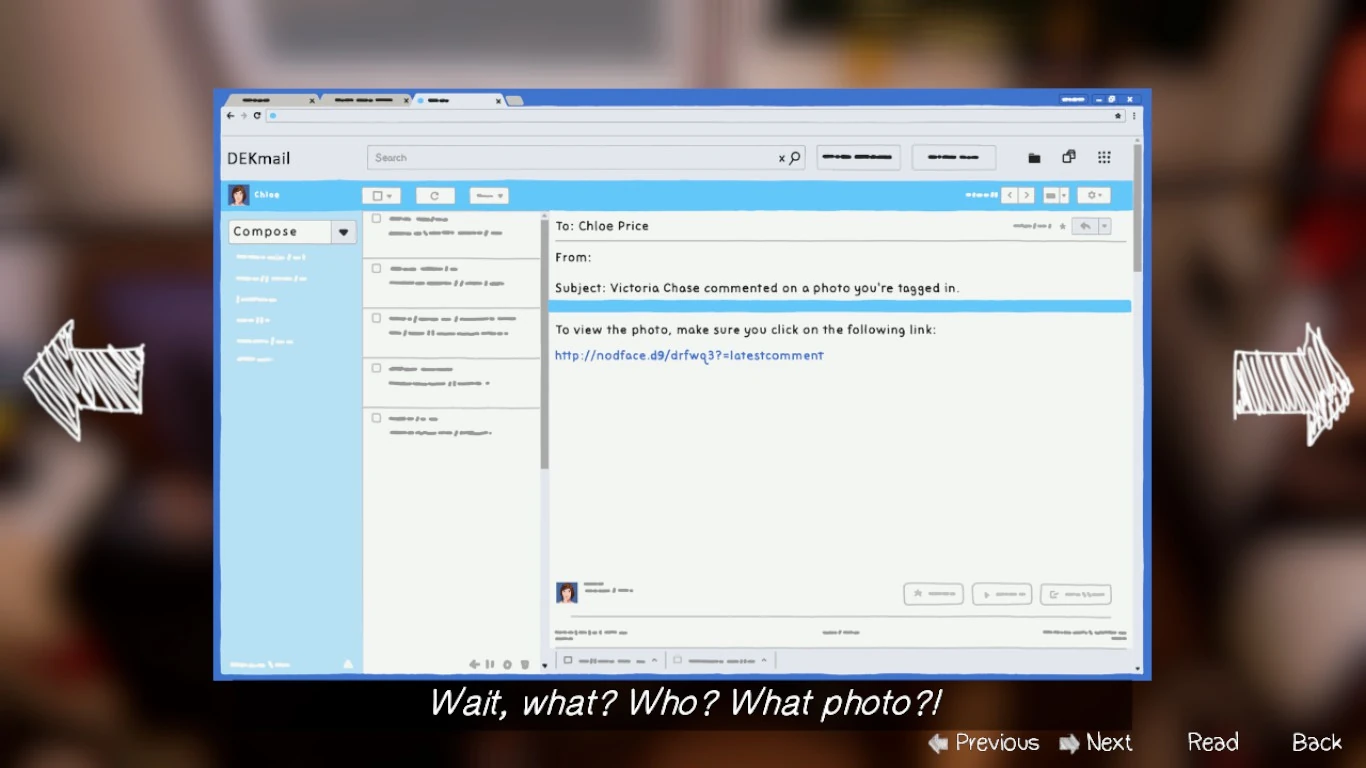Click the search magnifier icon
This screenshot has height=768, width=1366.
point(795,157)
